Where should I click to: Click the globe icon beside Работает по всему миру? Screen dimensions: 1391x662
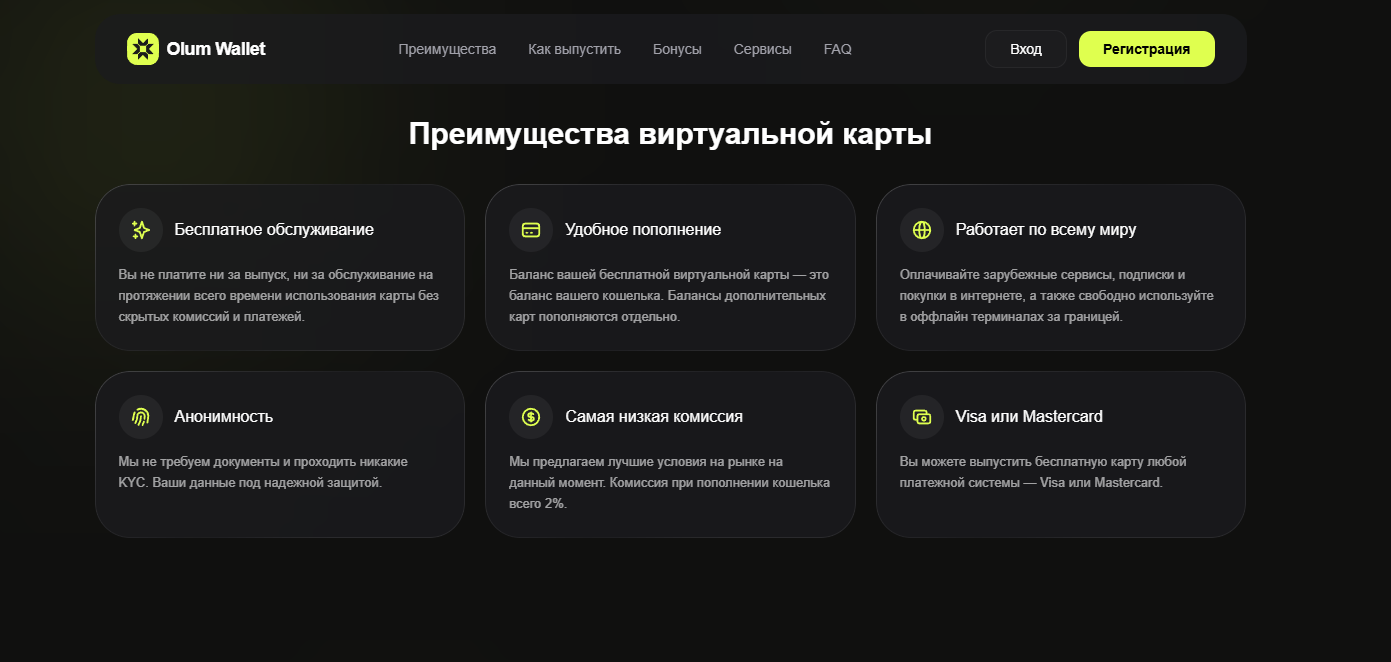922,230
